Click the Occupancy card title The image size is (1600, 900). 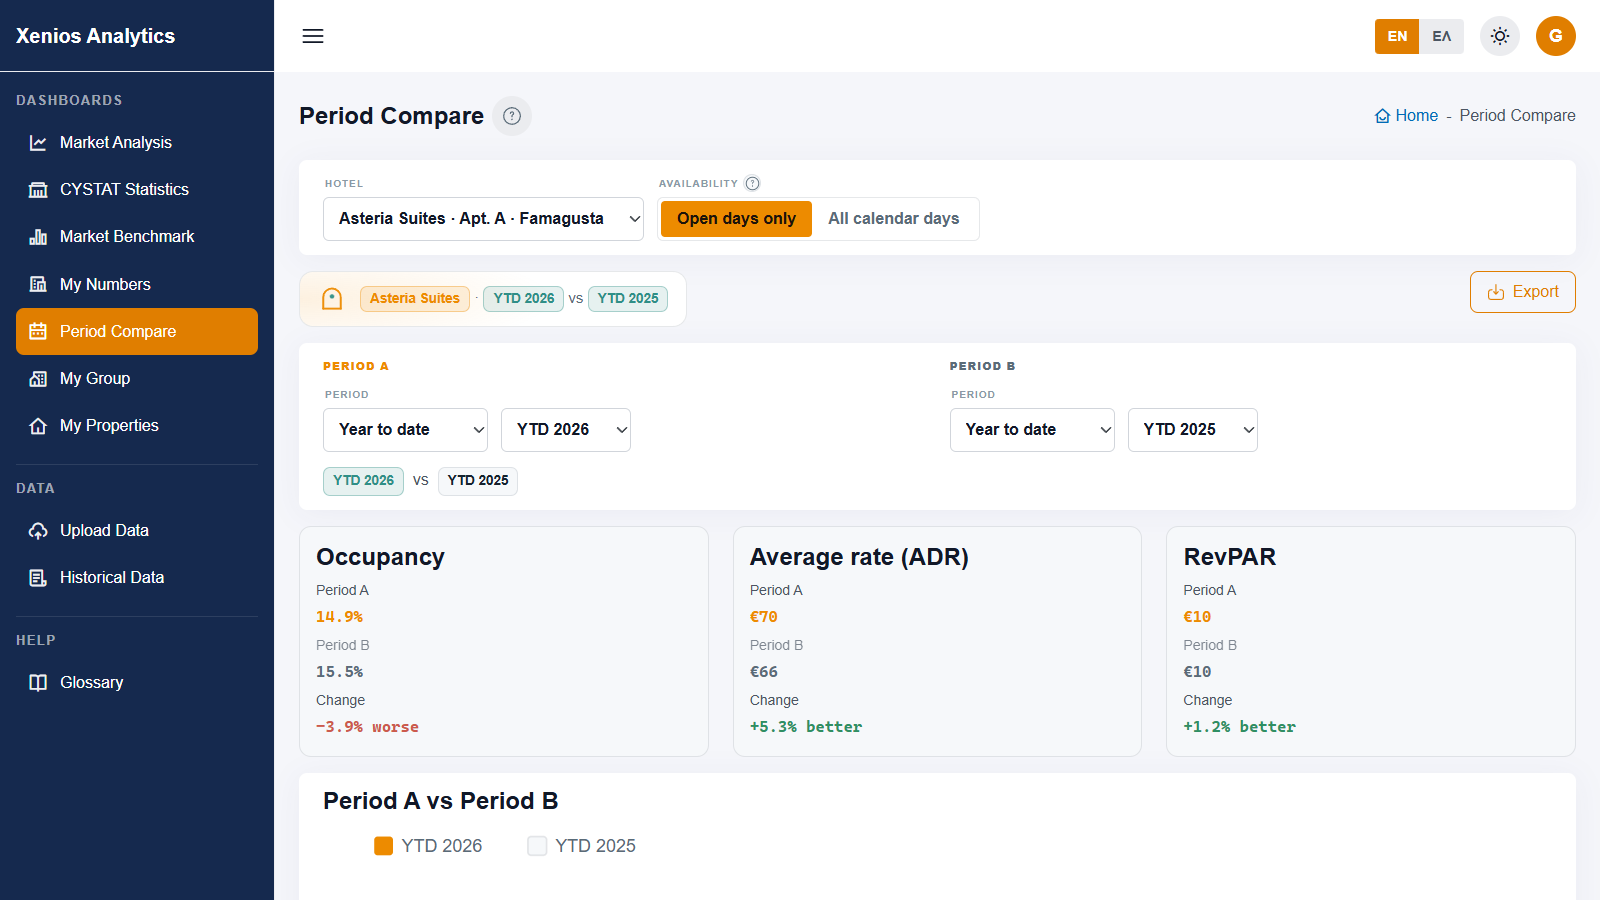tap(381, 557)
